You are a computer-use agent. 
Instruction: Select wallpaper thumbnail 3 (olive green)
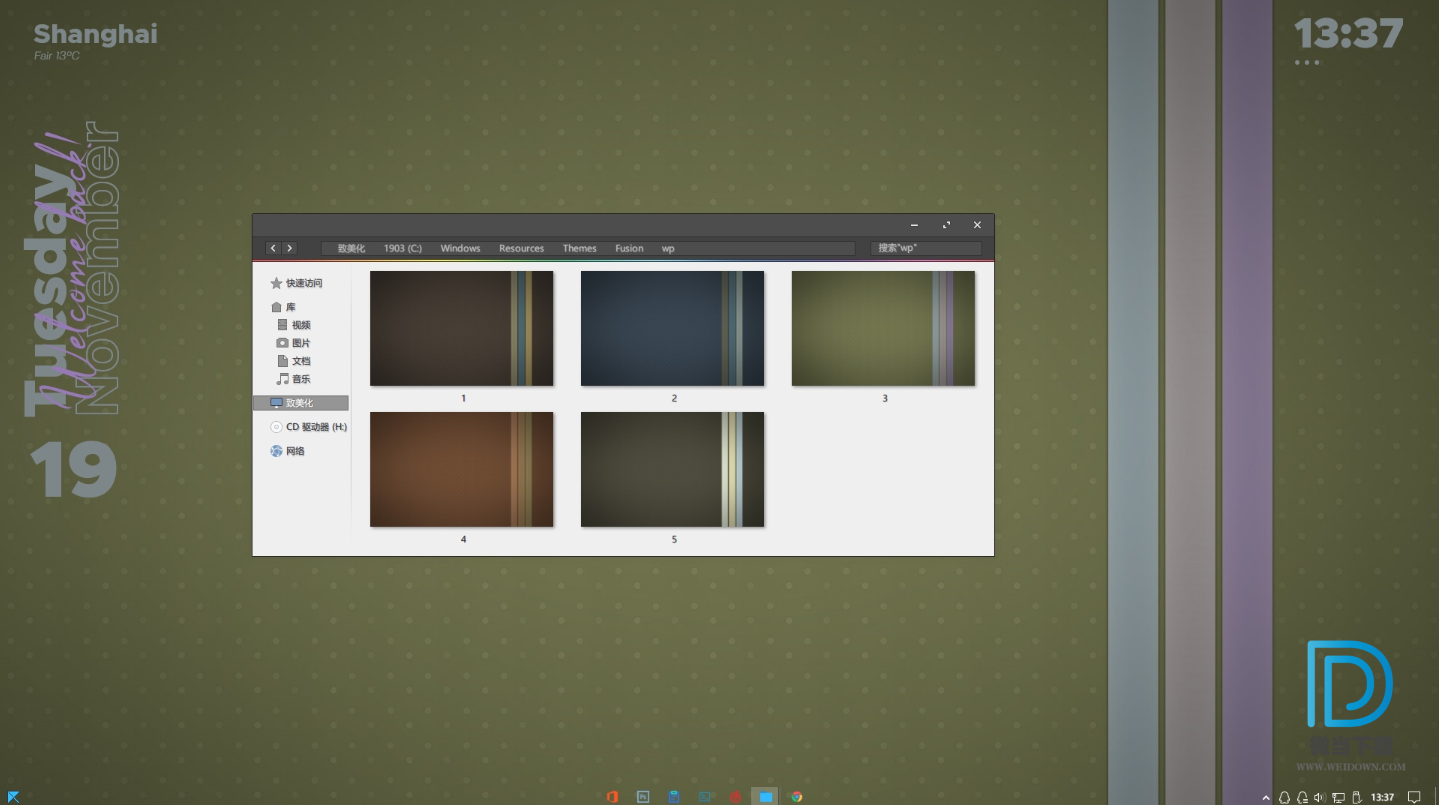coord(884,328)
